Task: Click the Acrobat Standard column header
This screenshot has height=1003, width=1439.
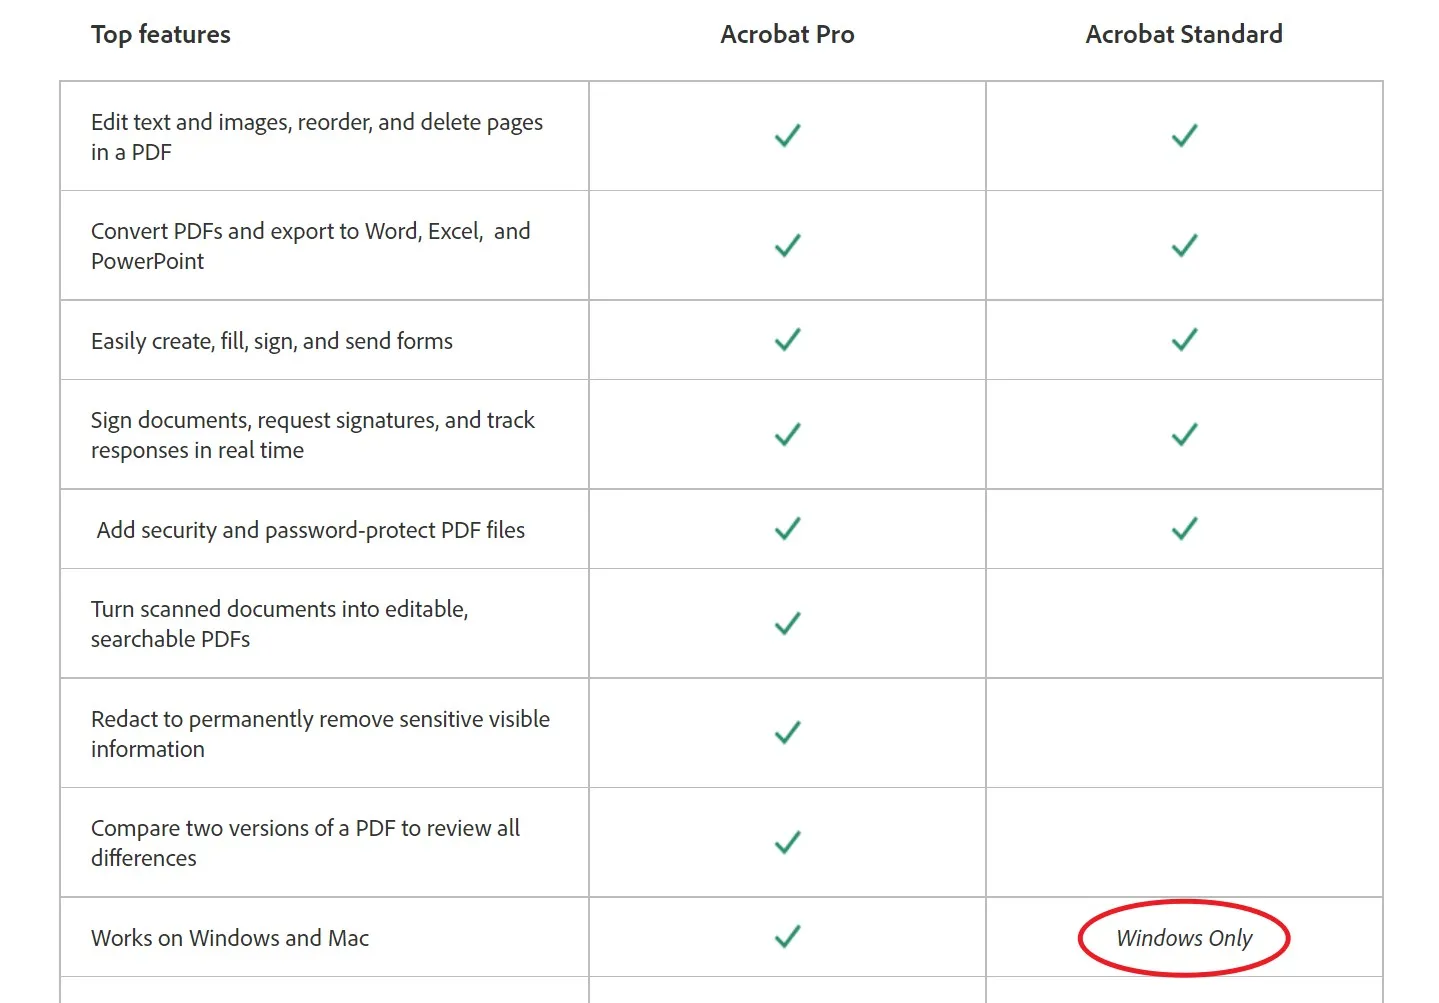Action: pos(1184,35)
